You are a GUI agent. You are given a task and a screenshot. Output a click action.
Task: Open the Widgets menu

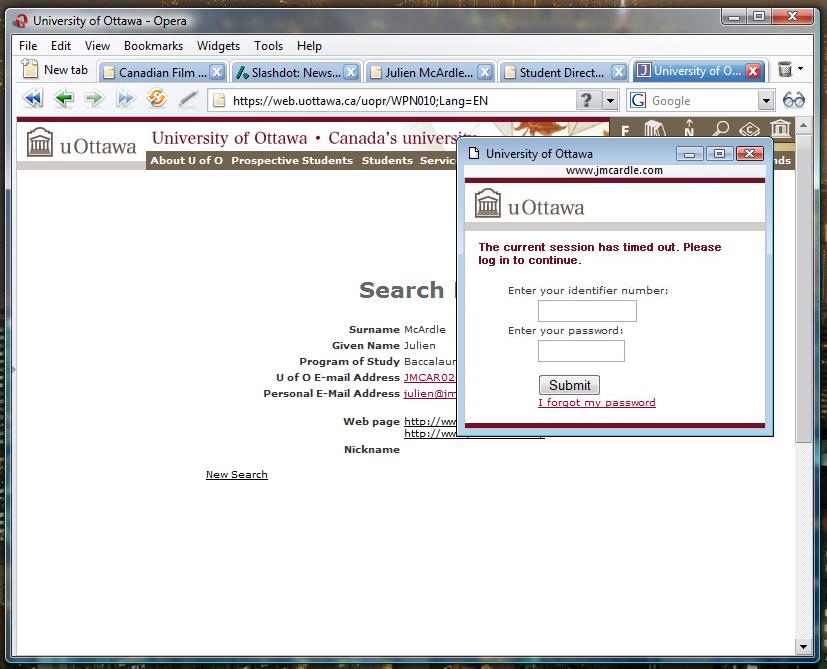coord(218,46)
